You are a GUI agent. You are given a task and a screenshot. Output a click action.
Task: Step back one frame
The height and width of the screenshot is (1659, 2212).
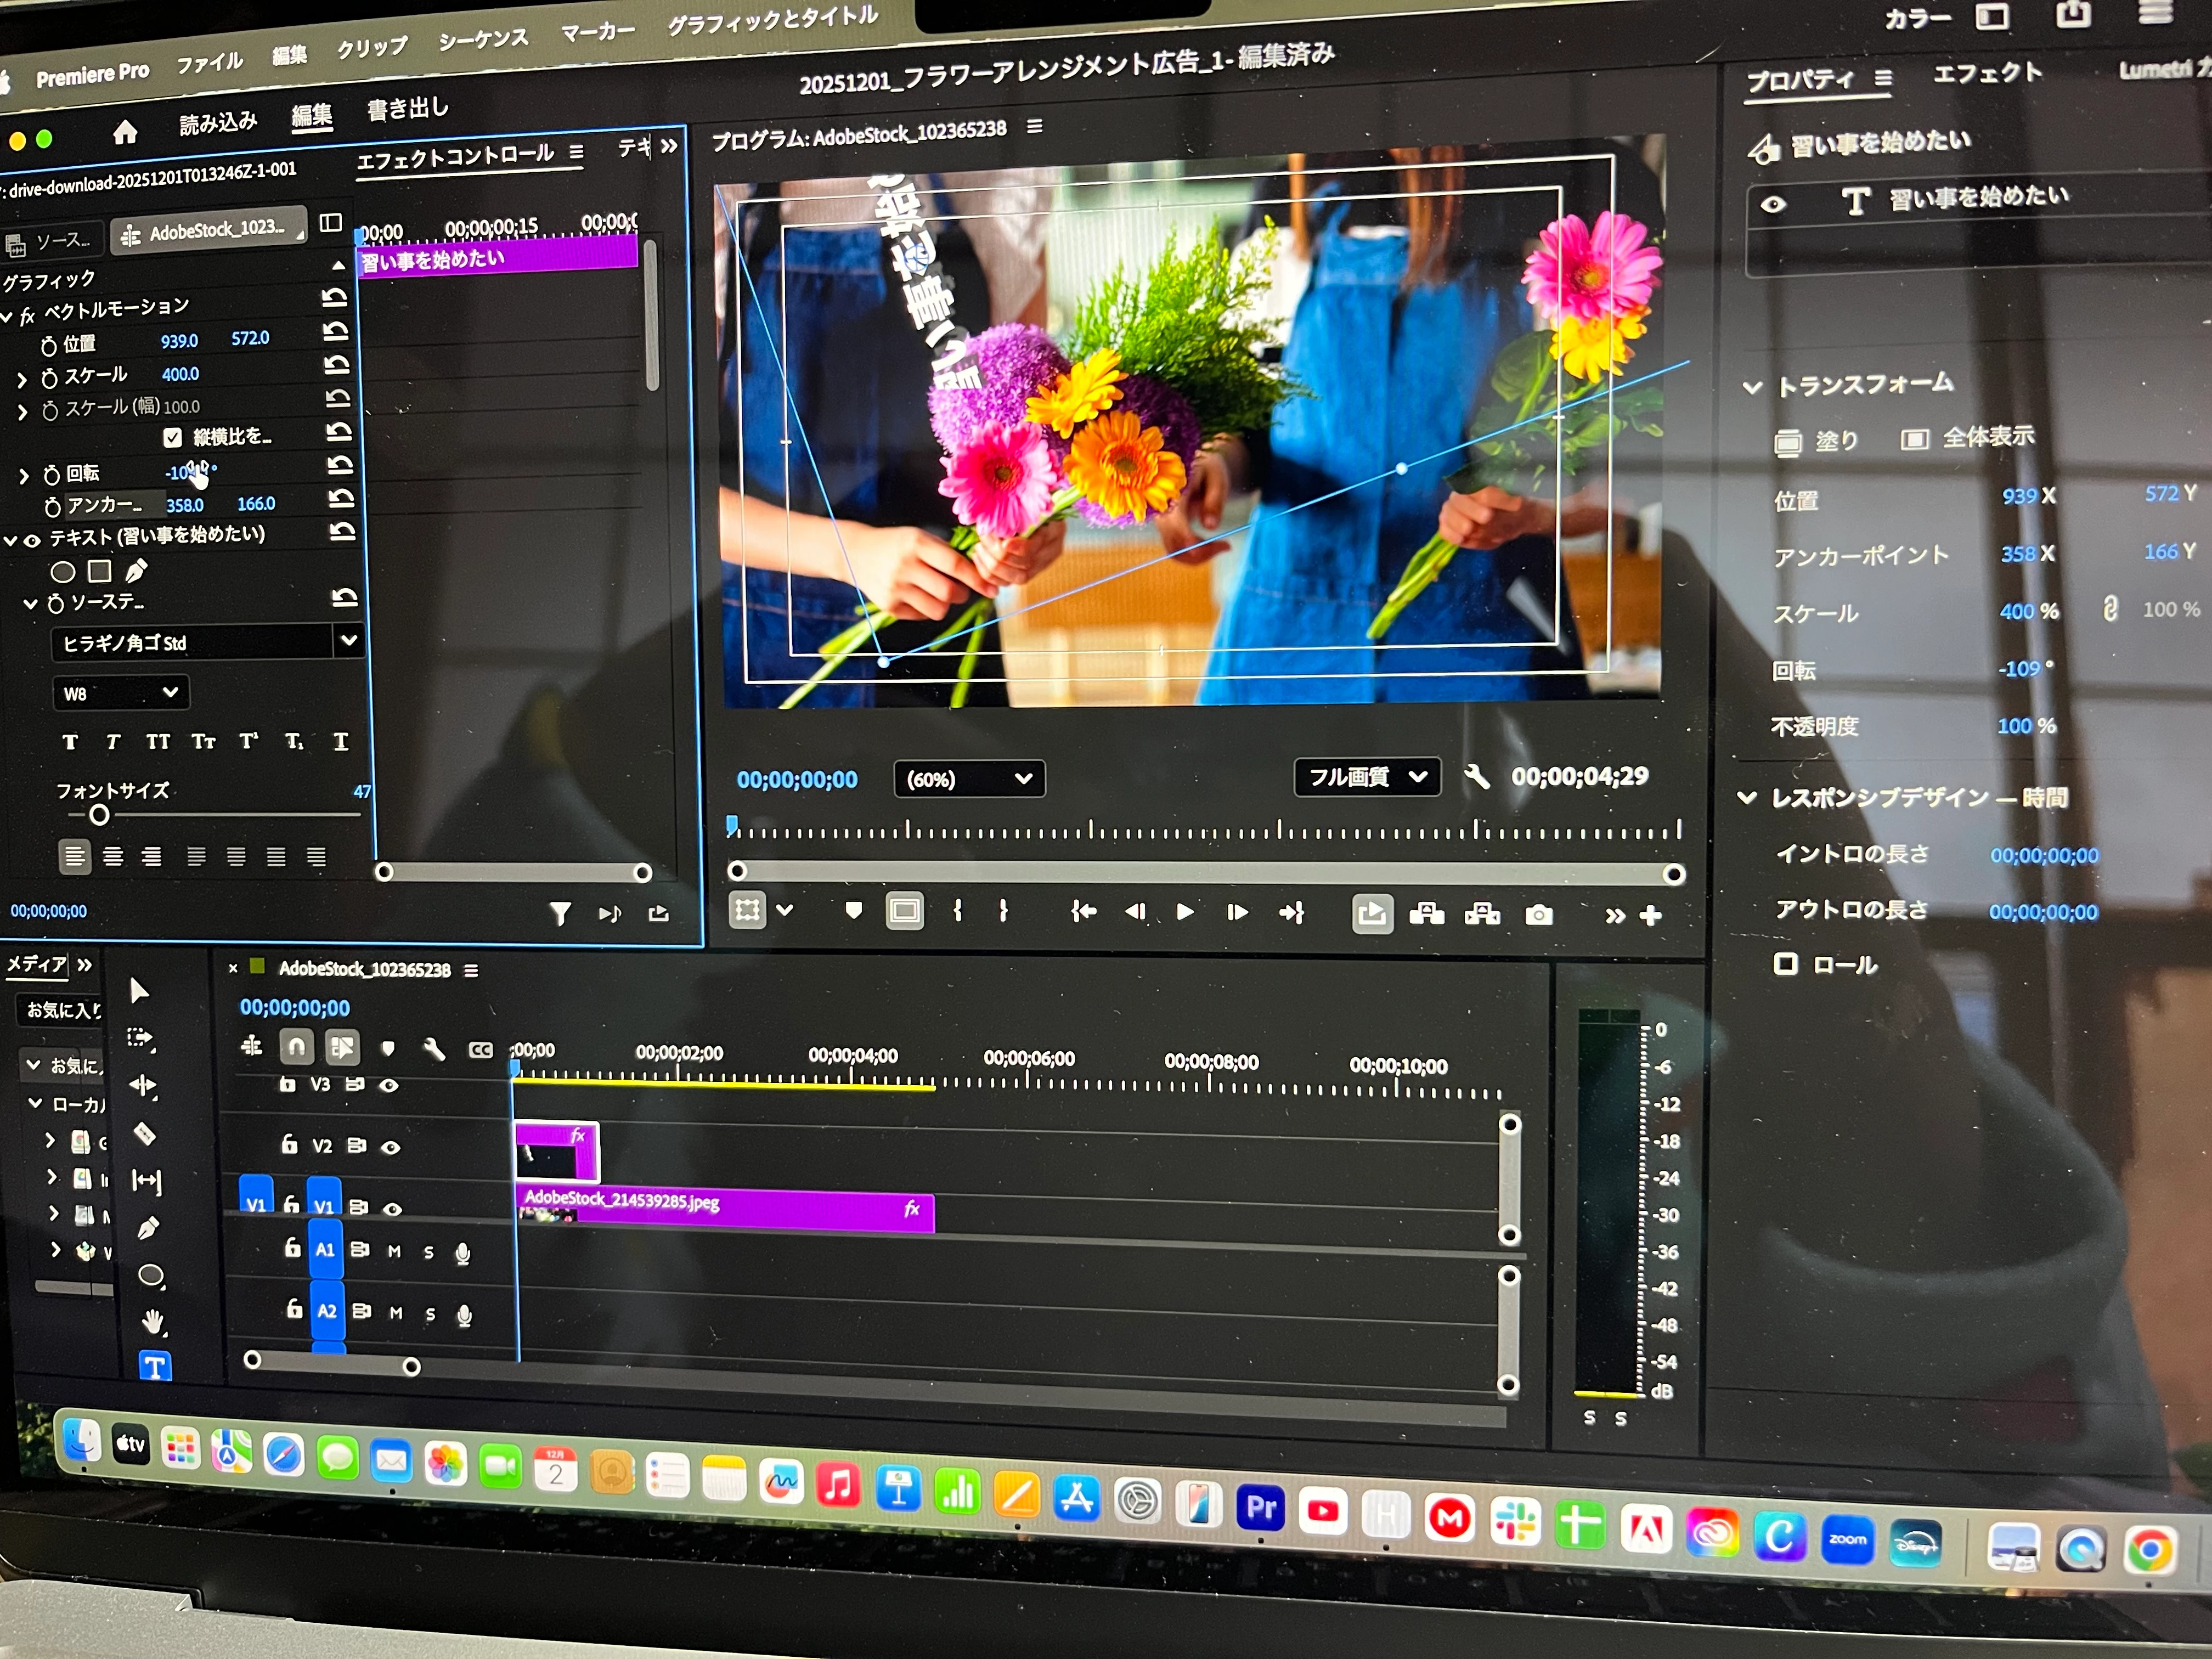pos(1135,912)
